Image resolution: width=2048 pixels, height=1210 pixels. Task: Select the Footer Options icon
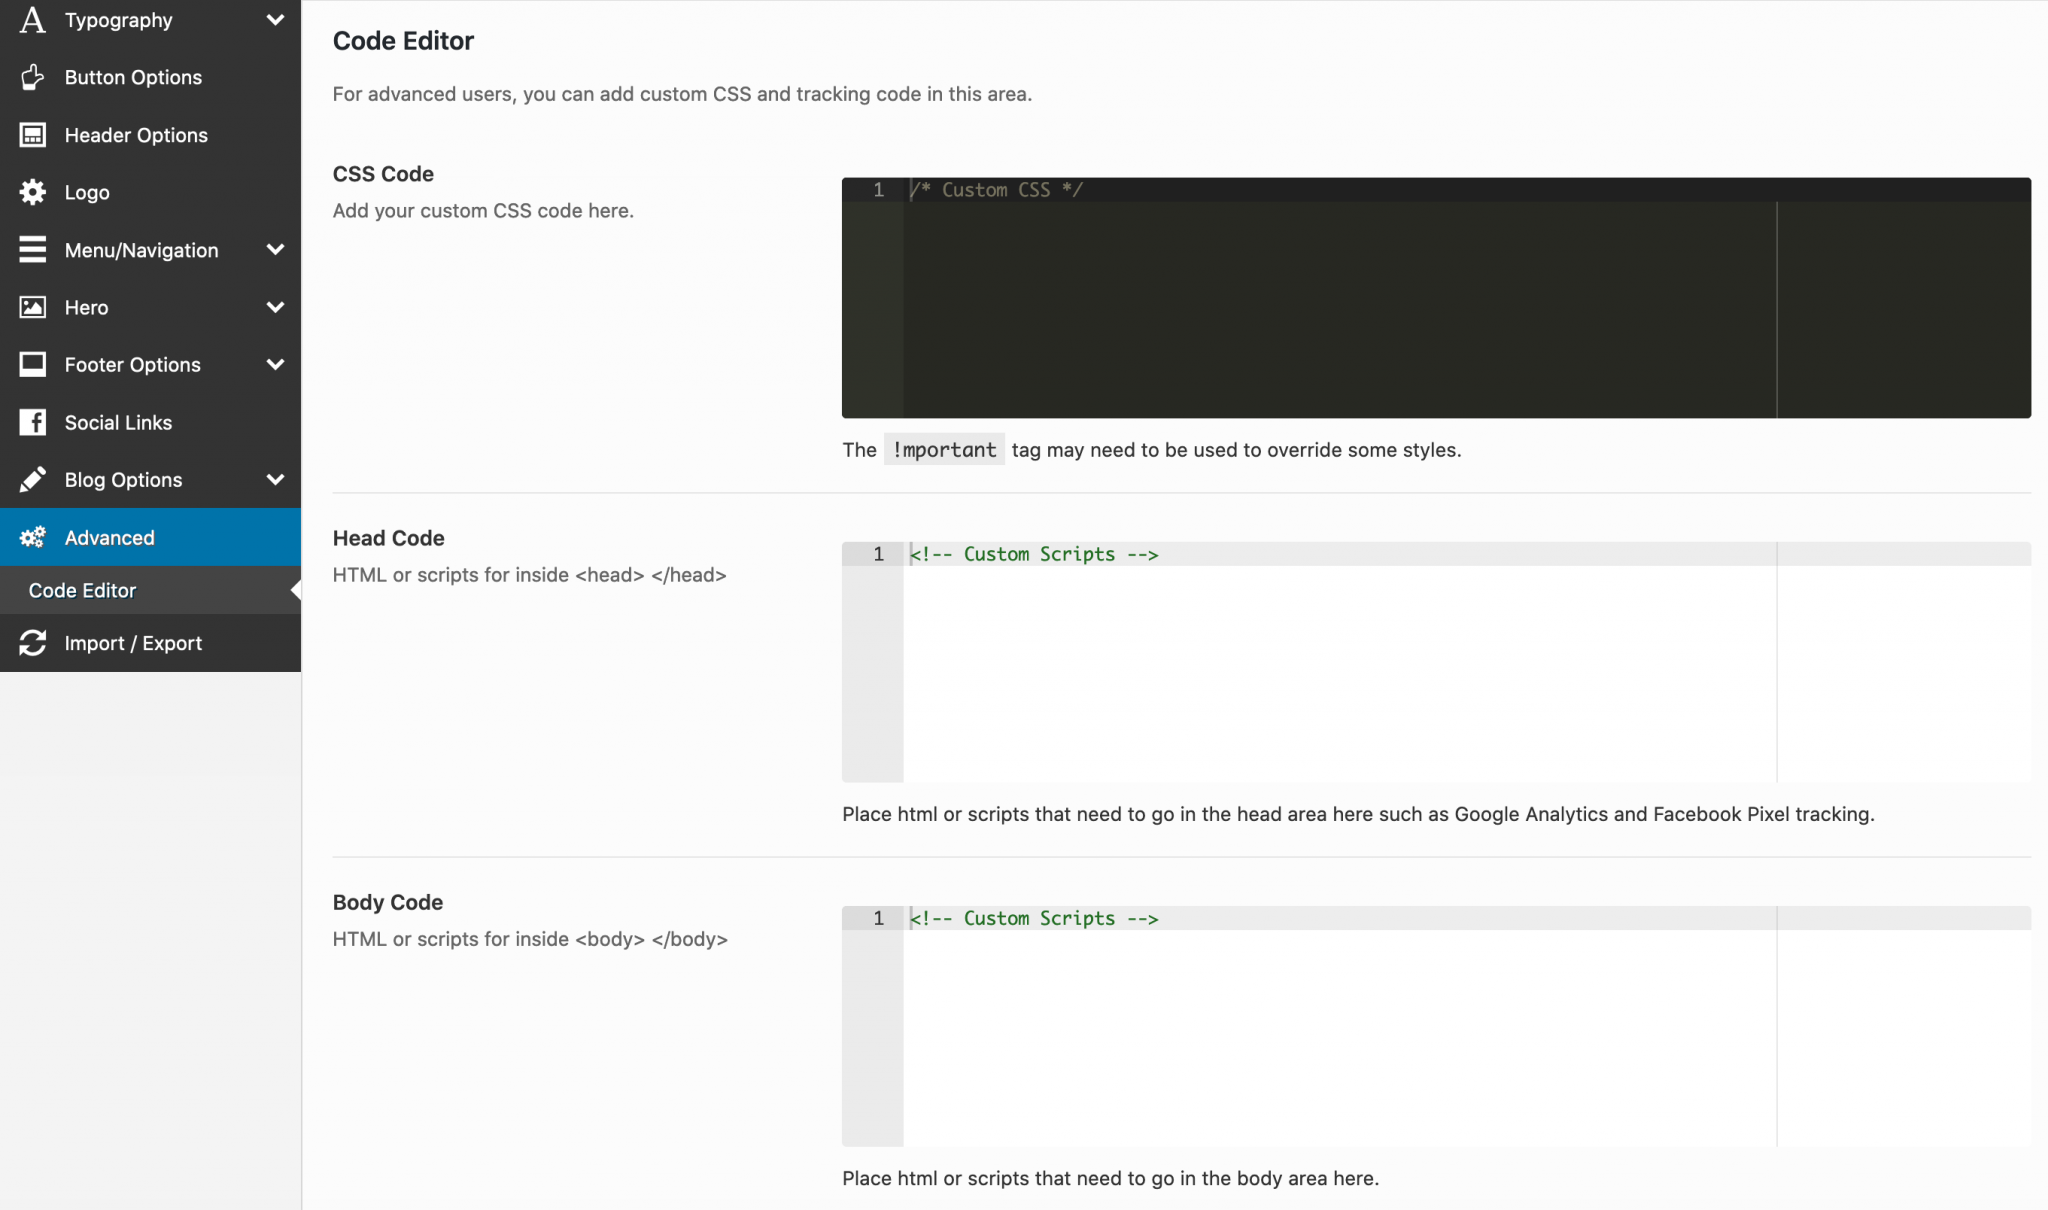[x=32, y=364]
